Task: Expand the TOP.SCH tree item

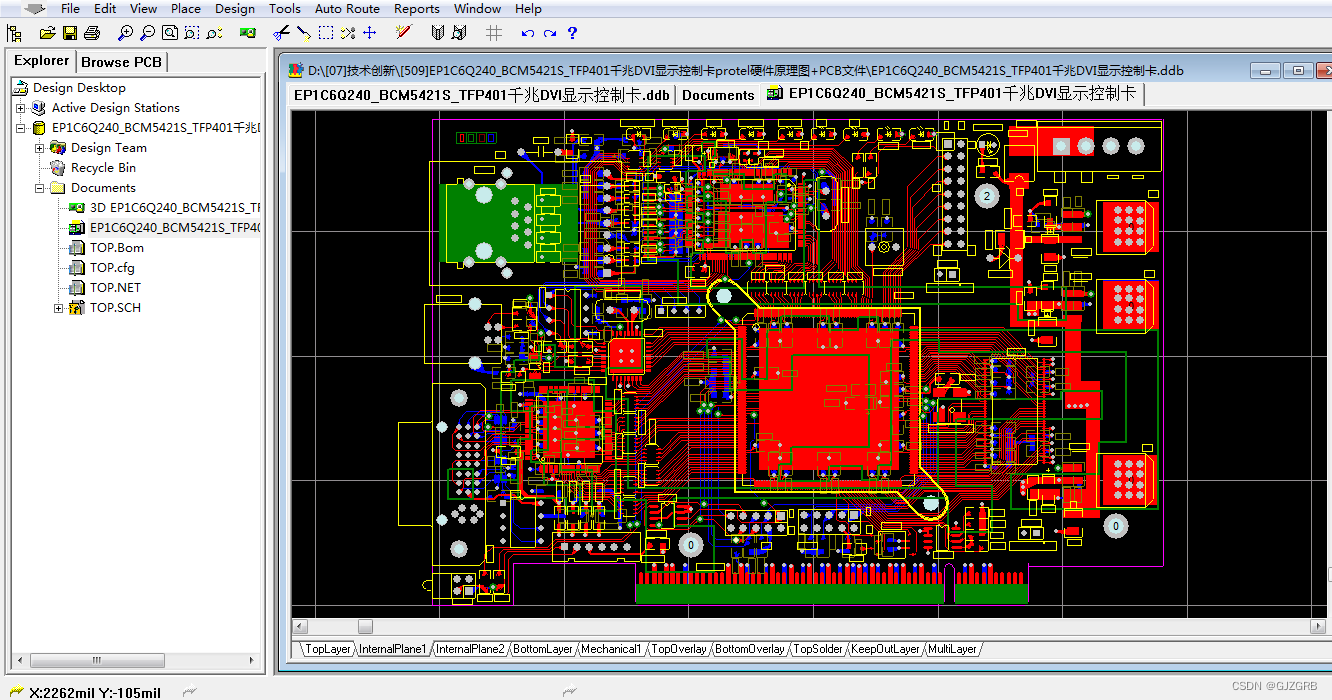Action: click(58, 307)
